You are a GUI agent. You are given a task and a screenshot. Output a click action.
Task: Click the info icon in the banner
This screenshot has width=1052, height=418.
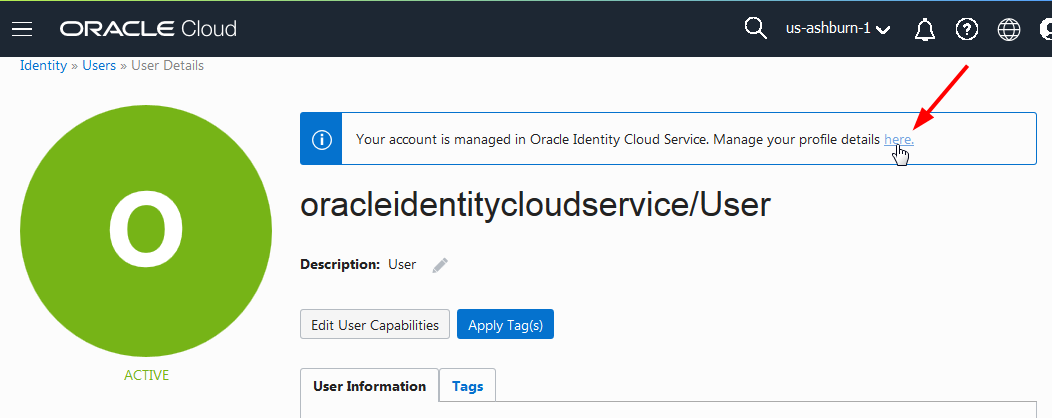(321, 140)
